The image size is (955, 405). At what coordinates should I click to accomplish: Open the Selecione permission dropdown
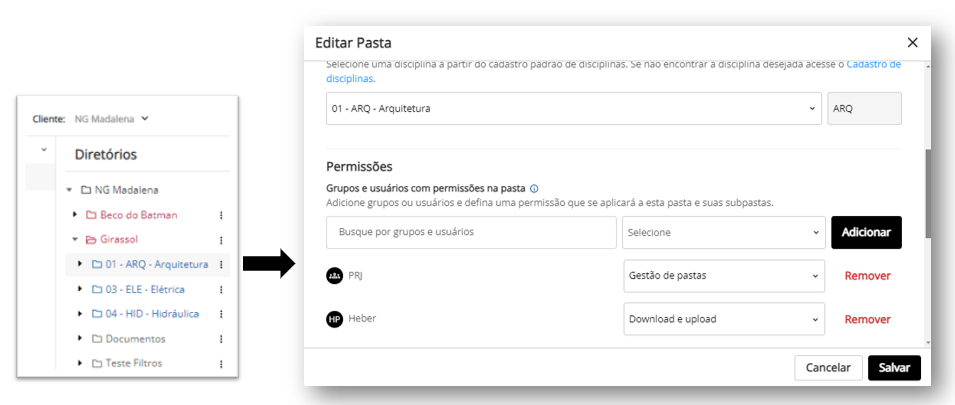tap(724, 232)
